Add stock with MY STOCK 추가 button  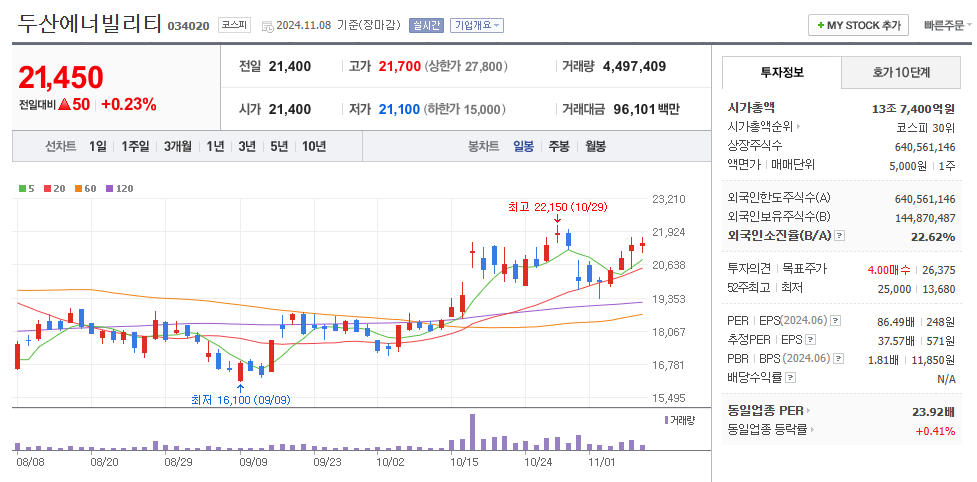[x=859, y=26]
